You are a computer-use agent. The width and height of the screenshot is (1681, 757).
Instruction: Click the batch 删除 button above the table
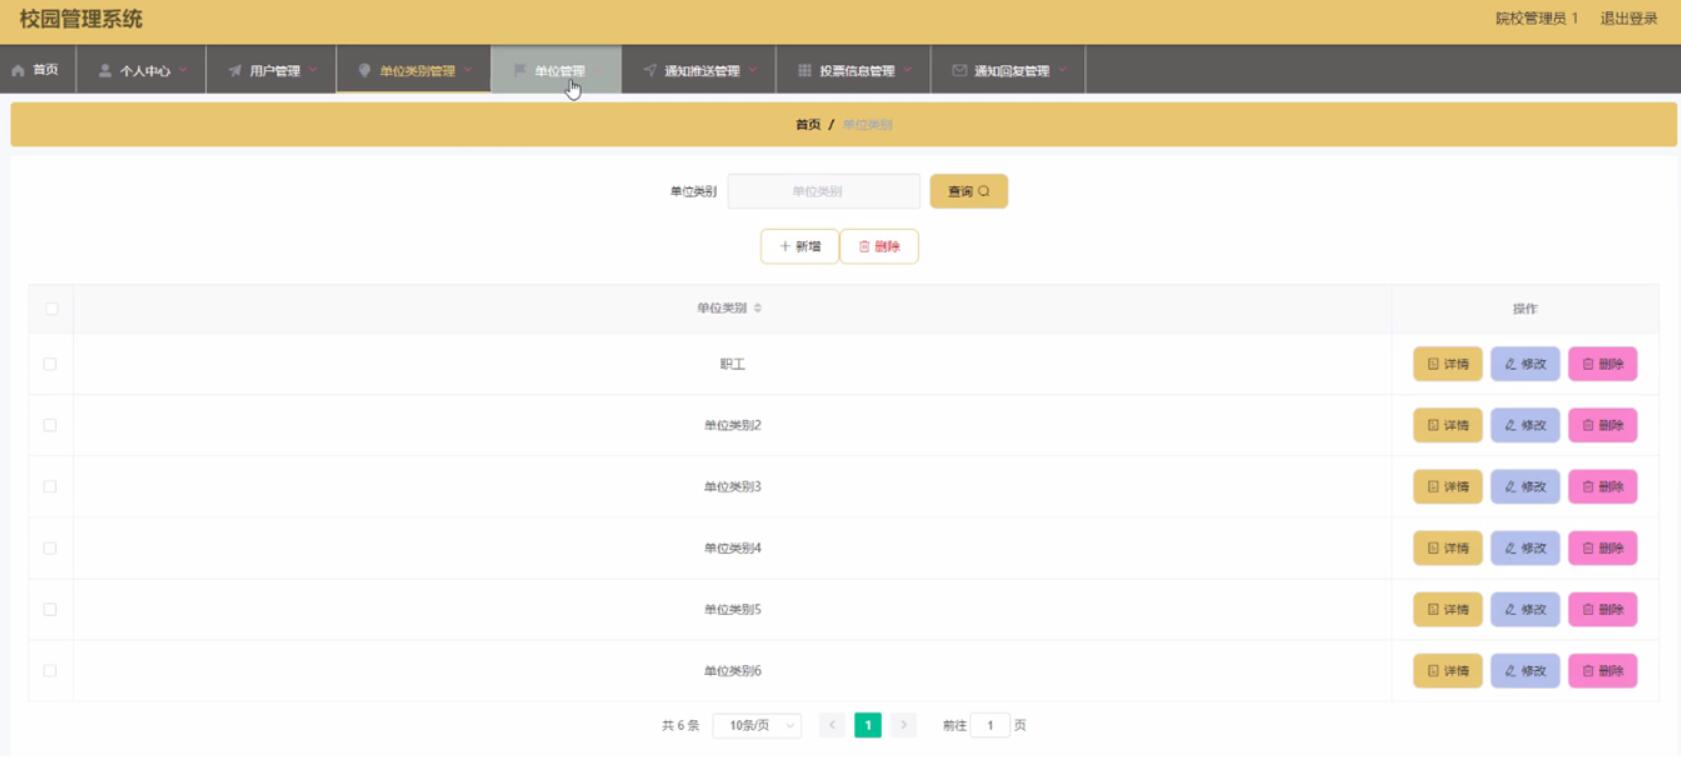[x=879, y=246]
